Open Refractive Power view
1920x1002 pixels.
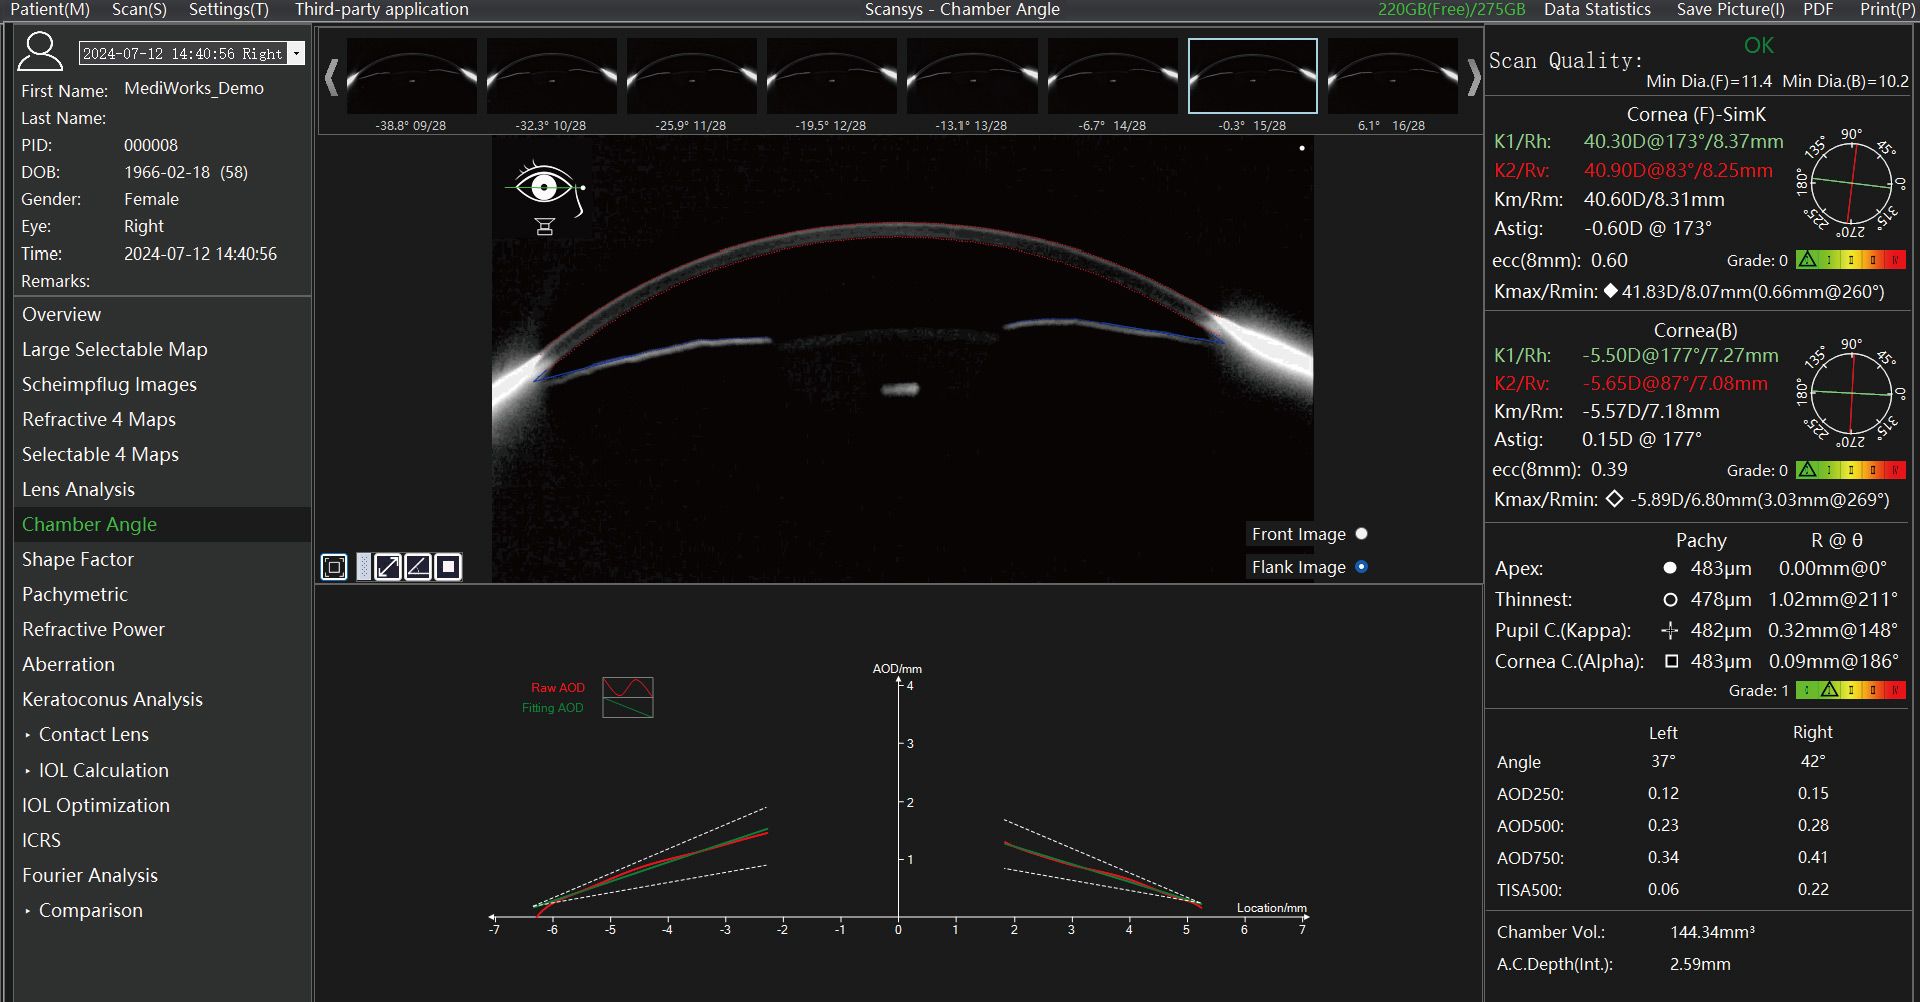click(x=162, y=629)
